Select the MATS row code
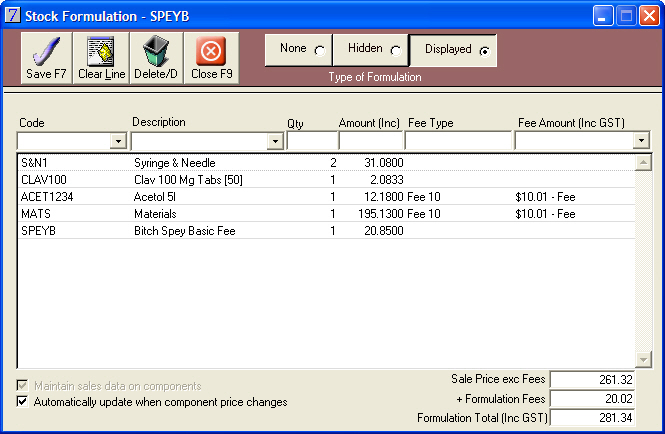Viewport: 665px width, 434px height. coord(36,214)
